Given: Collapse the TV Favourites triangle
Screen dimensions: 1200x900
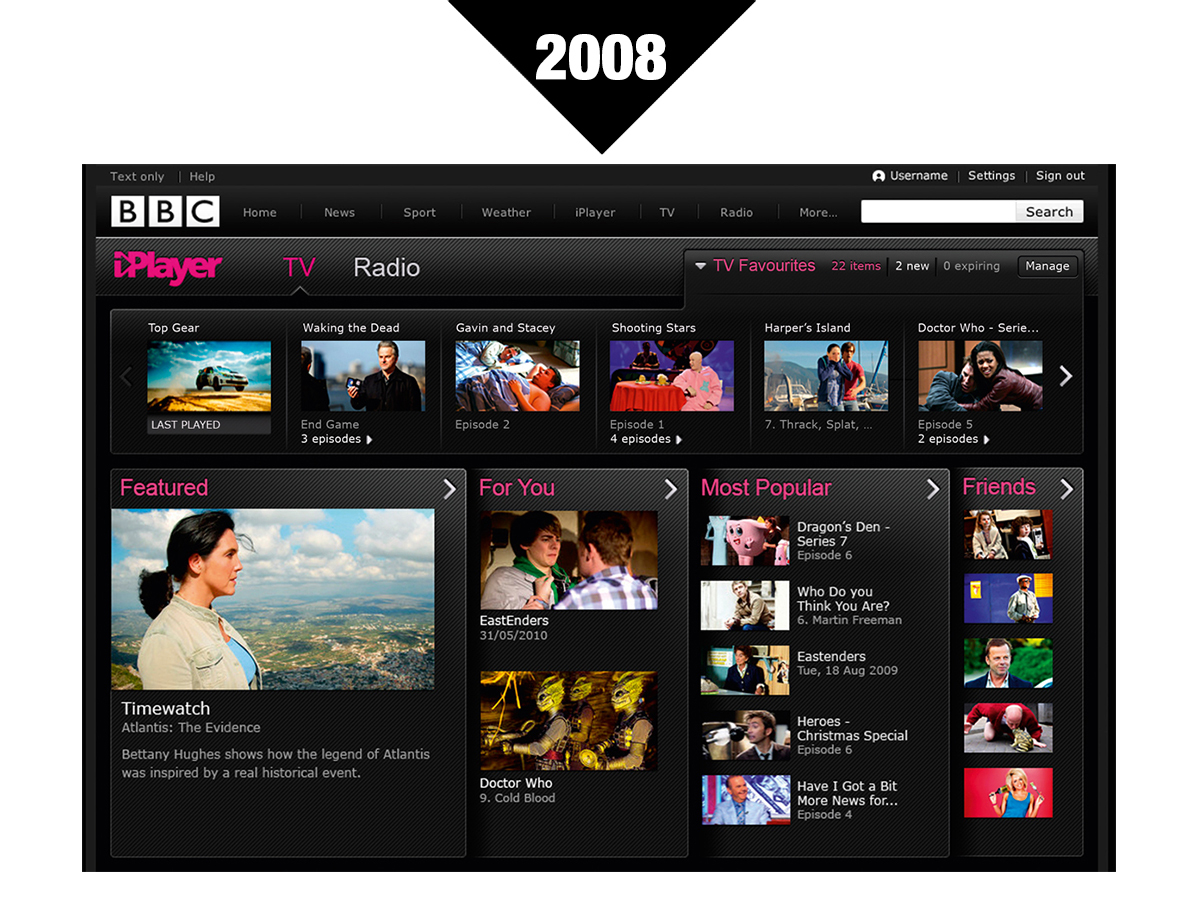Looking at the screenshot, I should [x=700, y=266].
